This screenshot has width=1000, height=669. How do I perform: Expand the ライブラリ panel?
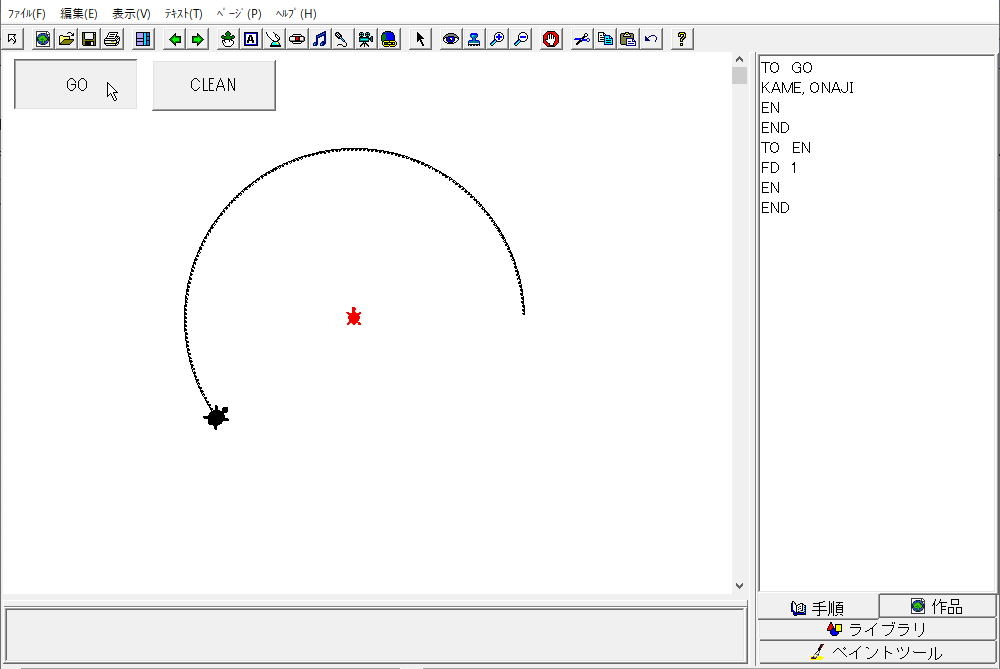point(877,629)
